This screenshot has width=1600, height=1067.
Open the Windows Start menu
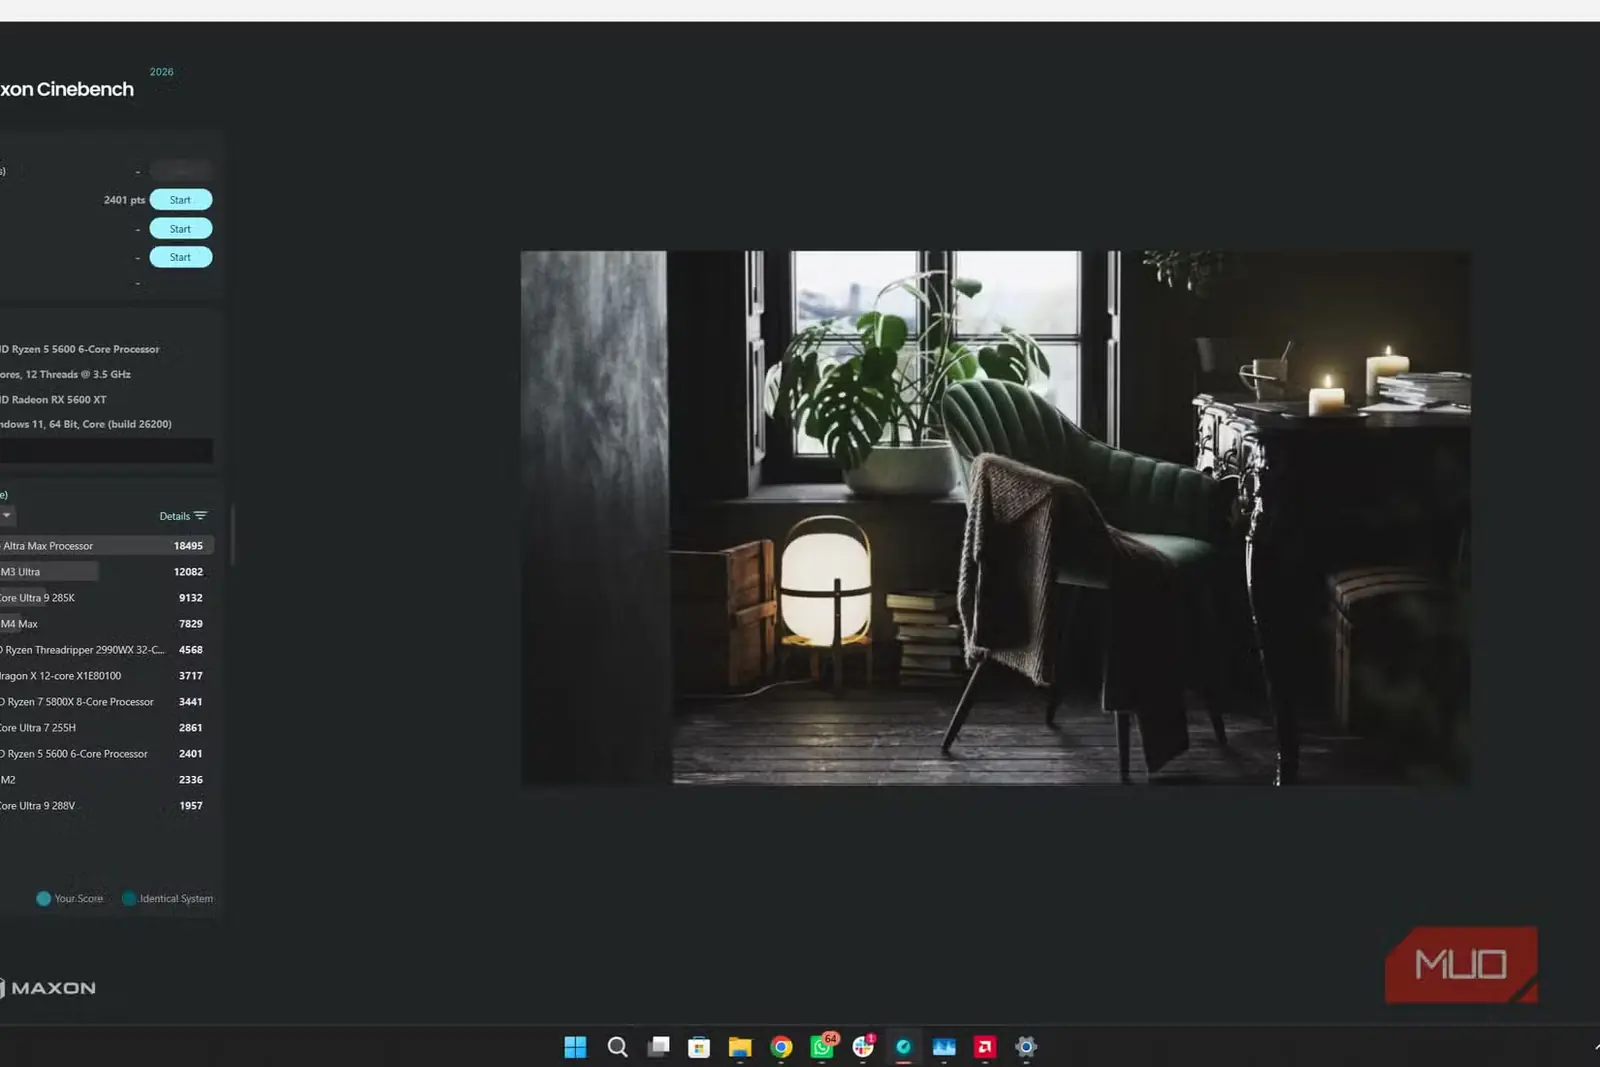[x=575, y=1047]
